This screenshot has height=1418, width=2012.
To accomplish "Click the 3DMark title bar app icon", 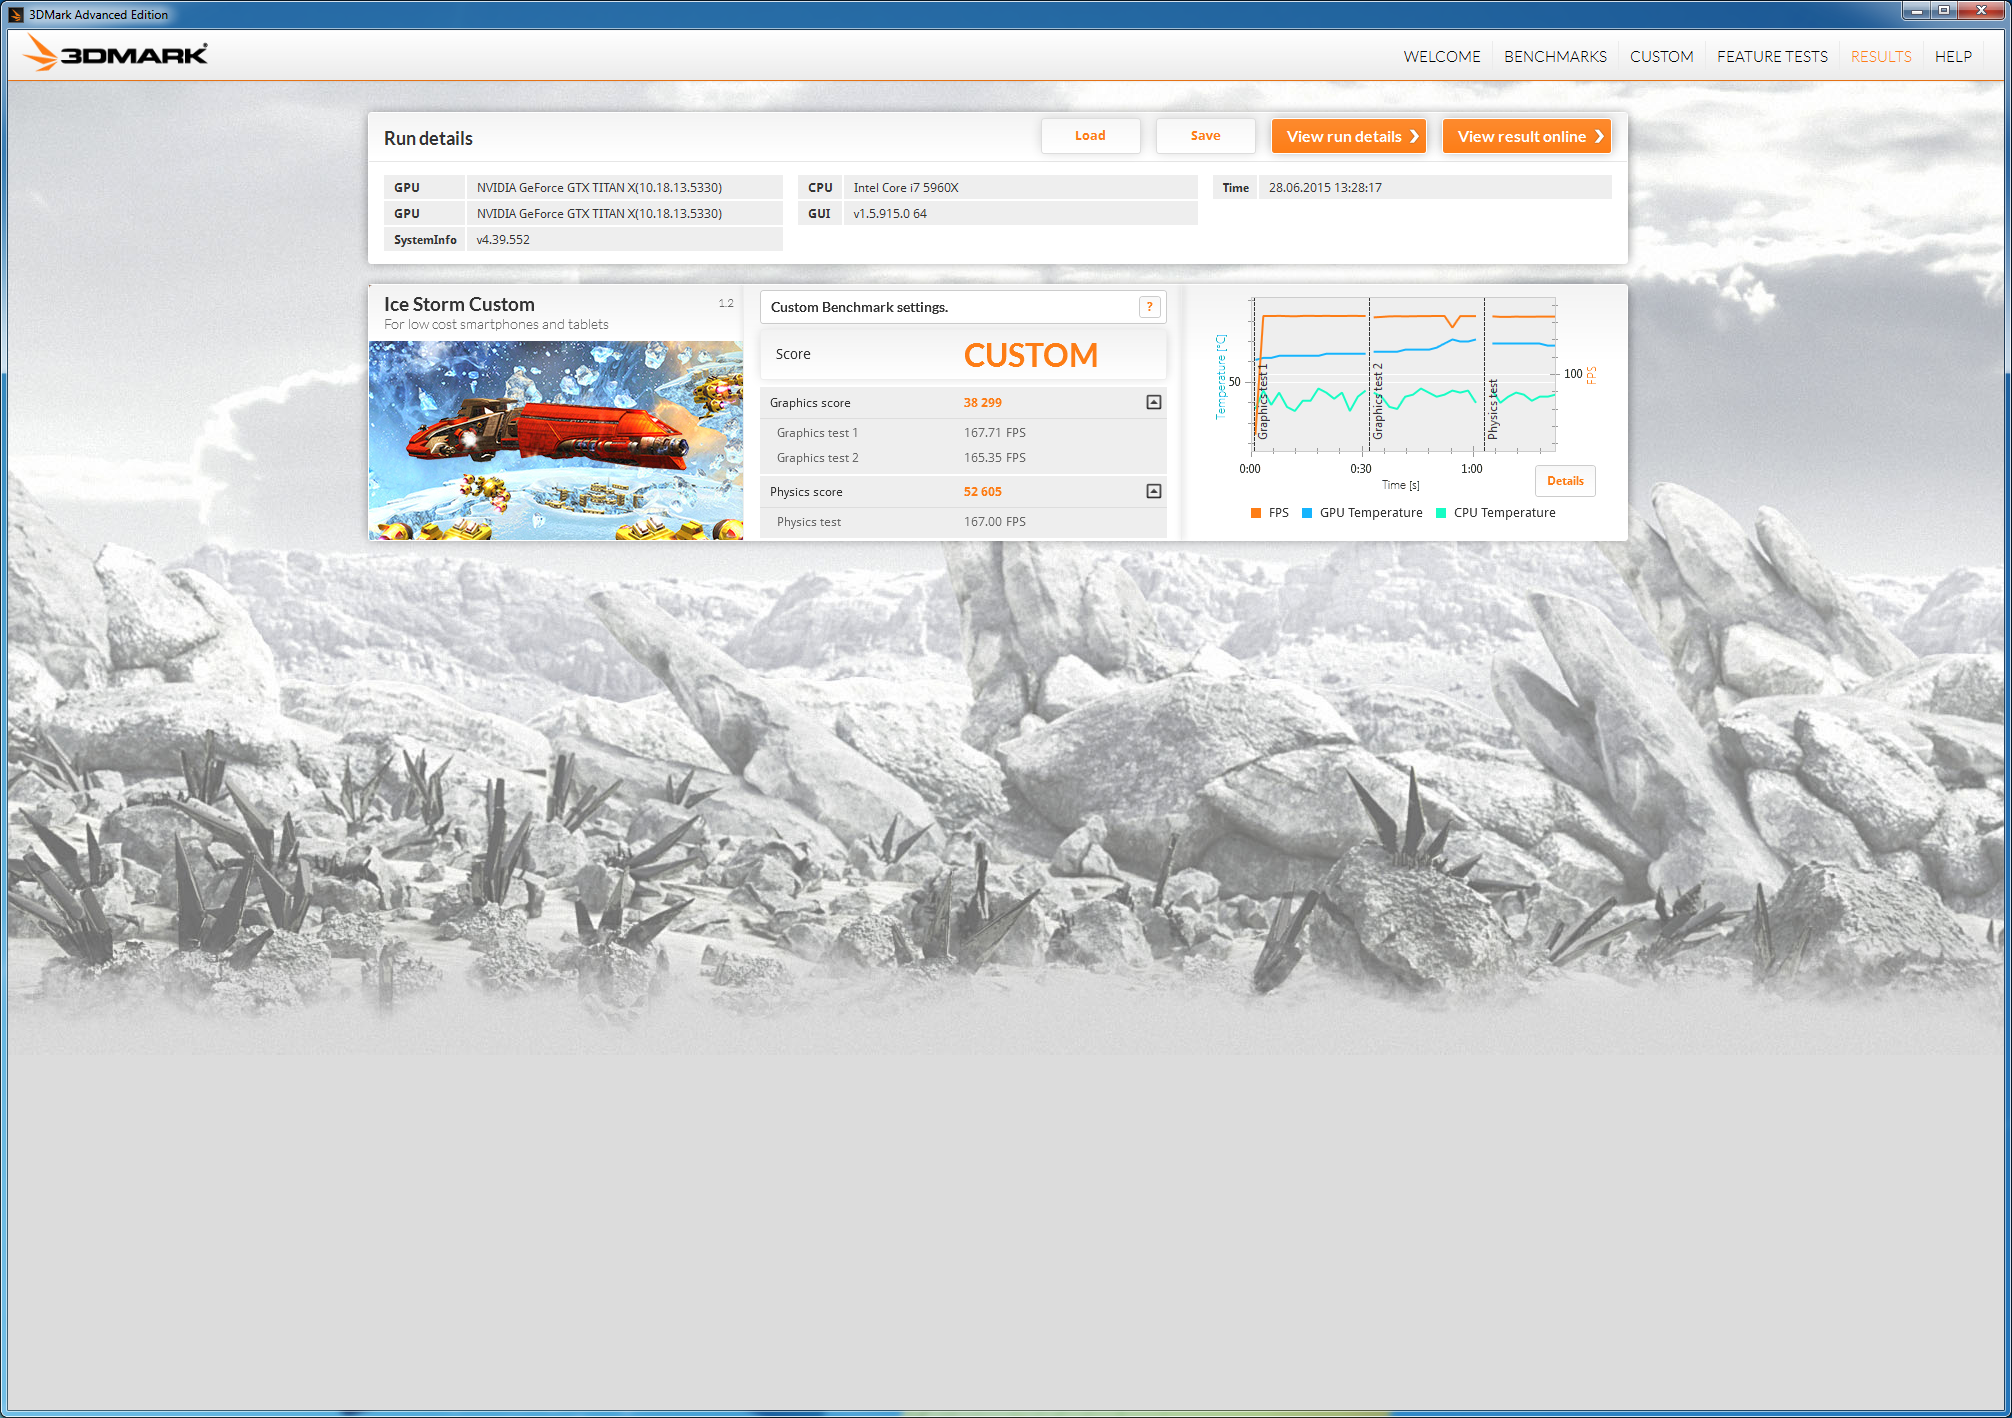I will [15, 14].
